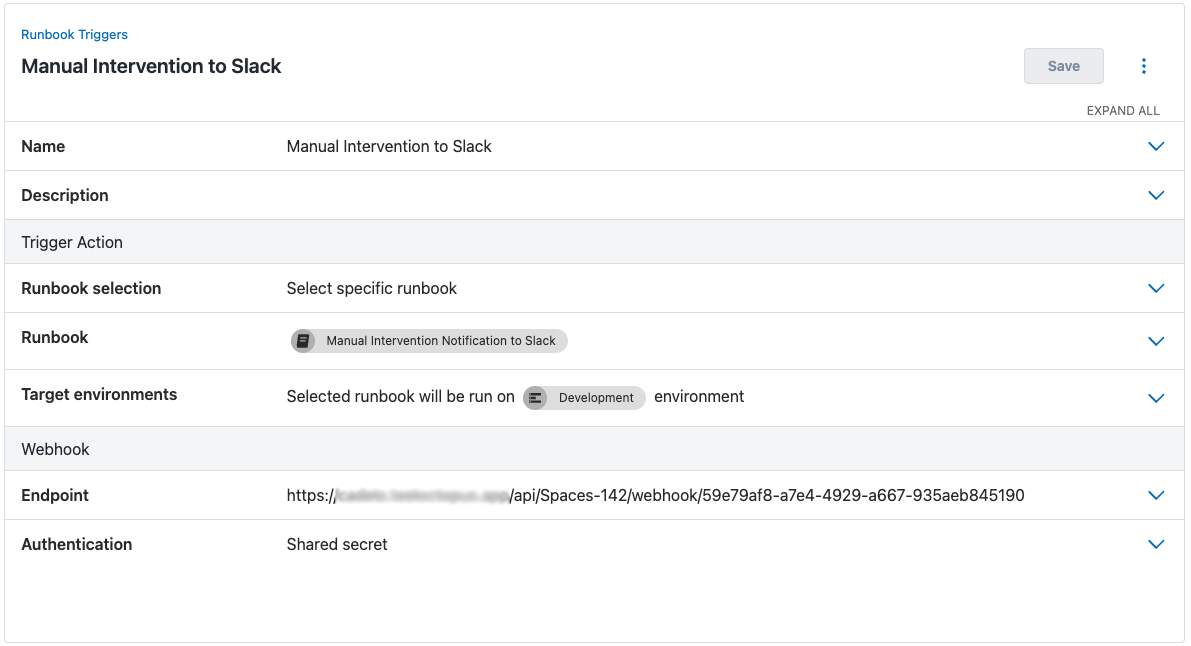Open the three-dot overflow menu

(1144, 66)
